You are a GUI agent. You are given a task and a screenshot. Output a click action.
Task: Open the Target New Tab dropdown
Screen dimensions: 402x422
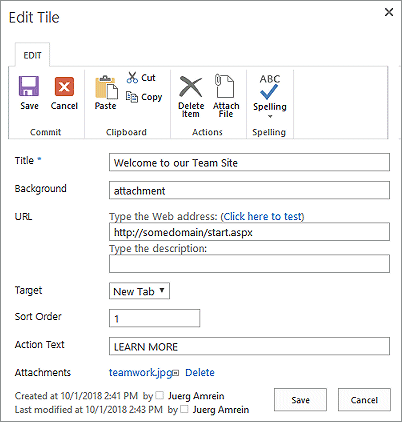[139, 291]
